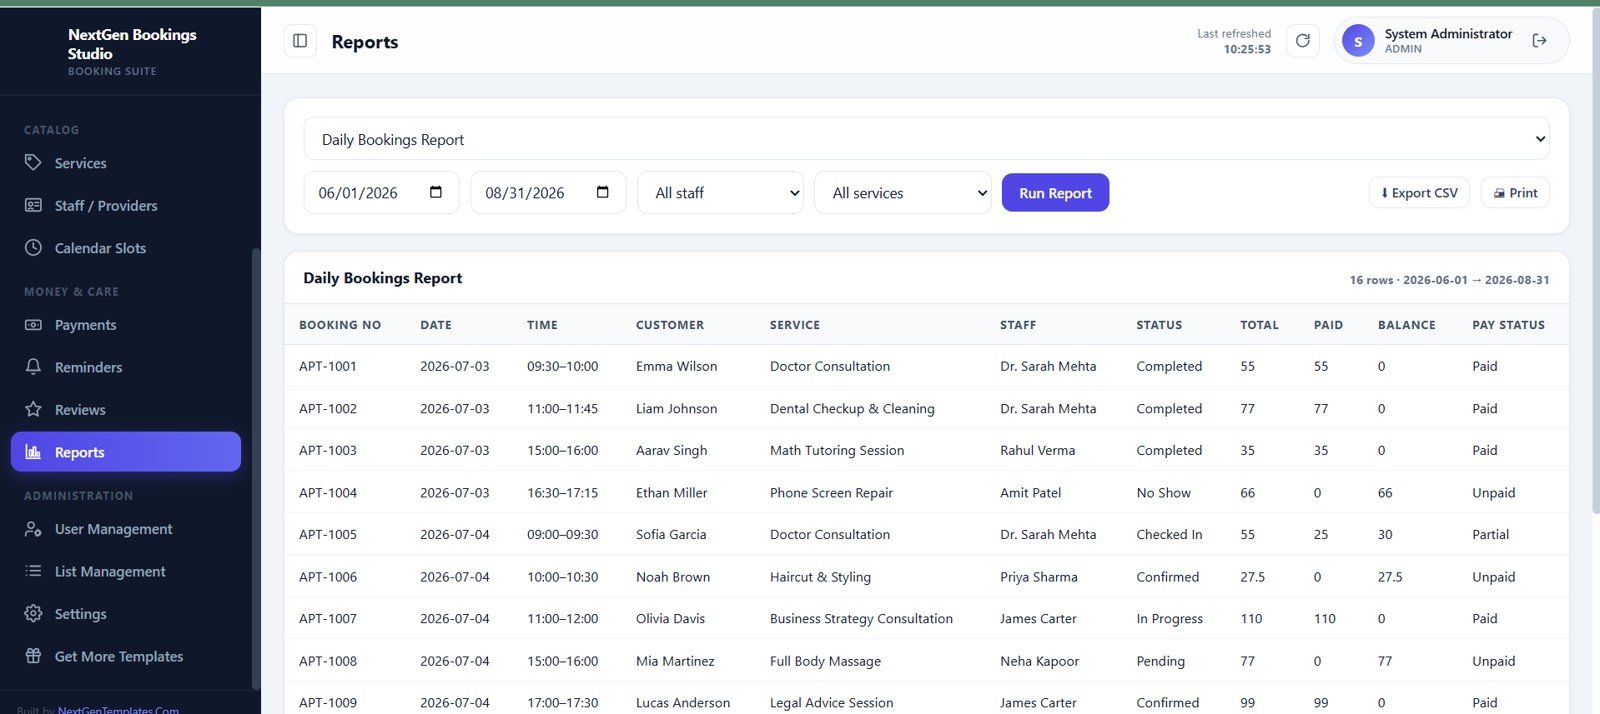
Task: Open the Reminders section
Action: point(126,367)
